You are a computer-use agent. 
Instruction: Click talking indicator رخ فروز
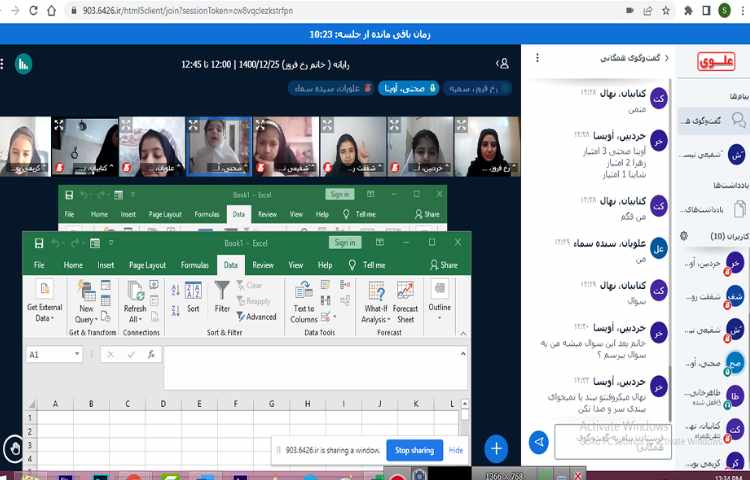[x=476, y=88]
